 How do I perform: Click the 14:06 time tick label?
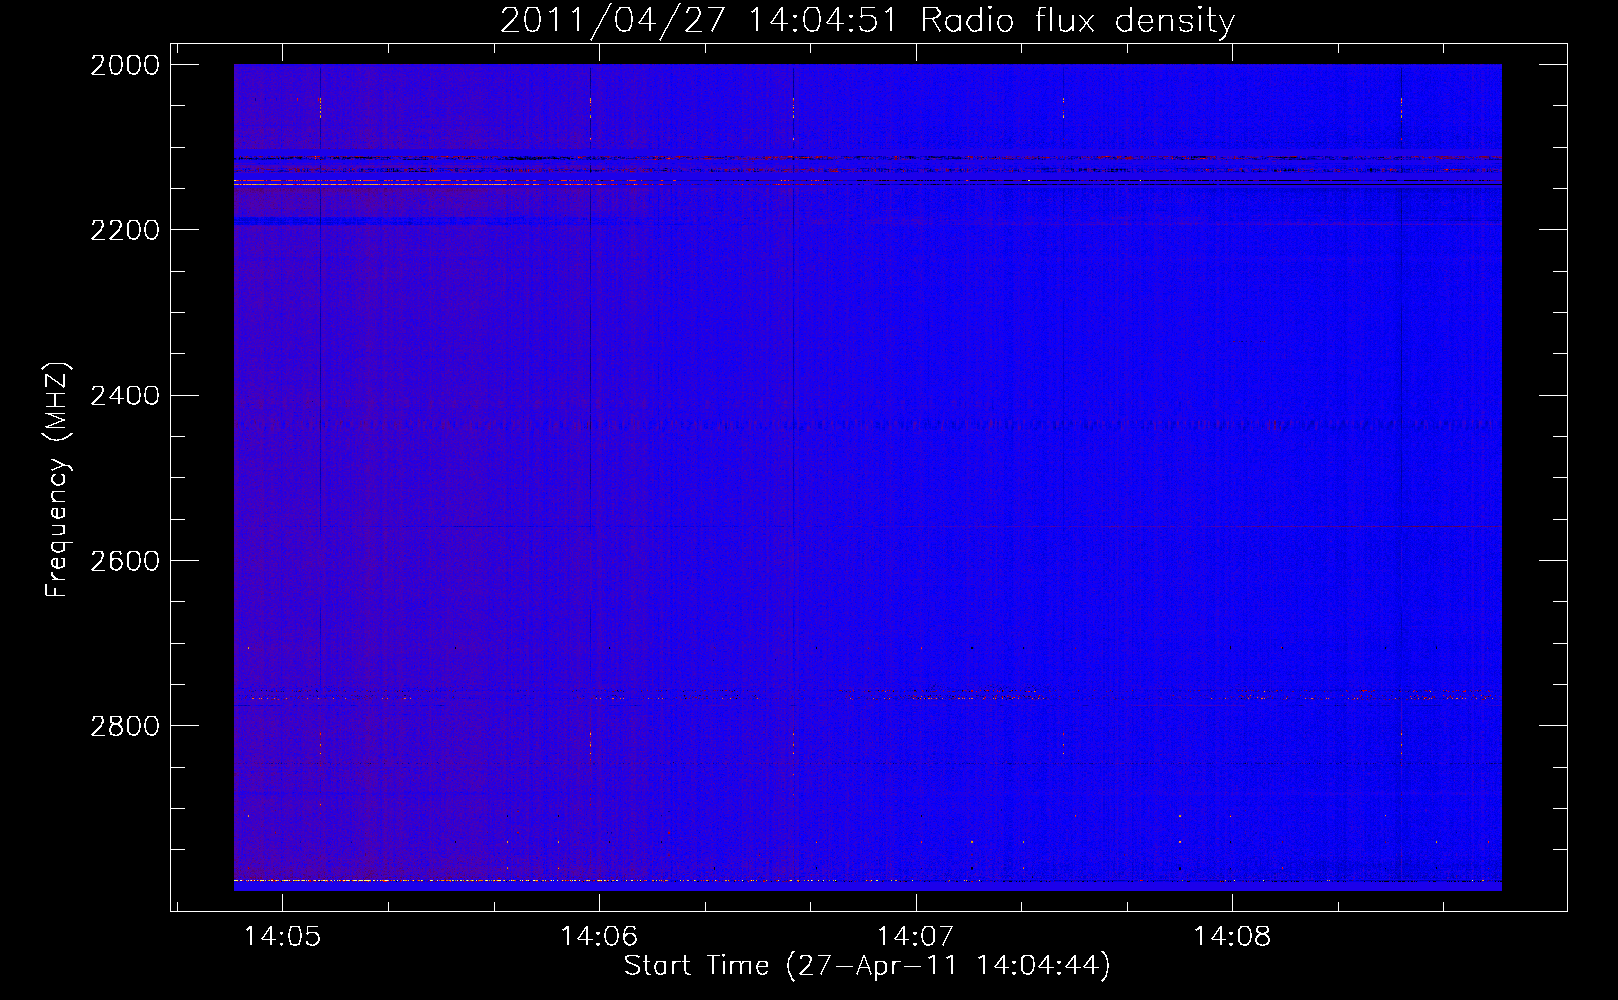tap(599, 936)
